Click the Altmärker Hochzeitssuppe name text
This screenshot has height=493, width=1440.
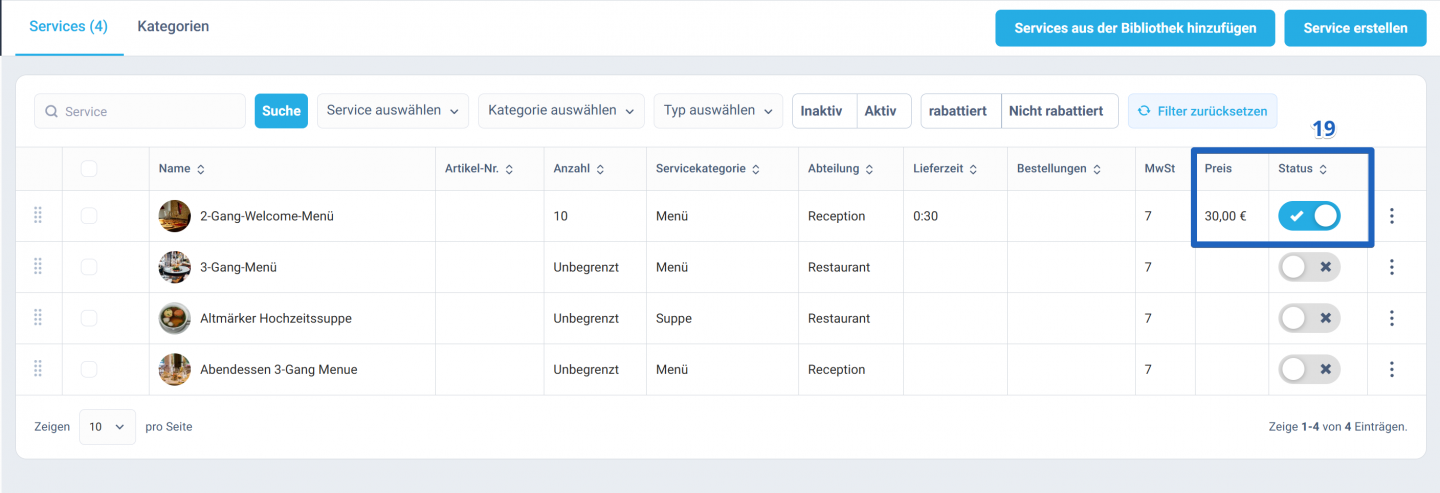276,318
